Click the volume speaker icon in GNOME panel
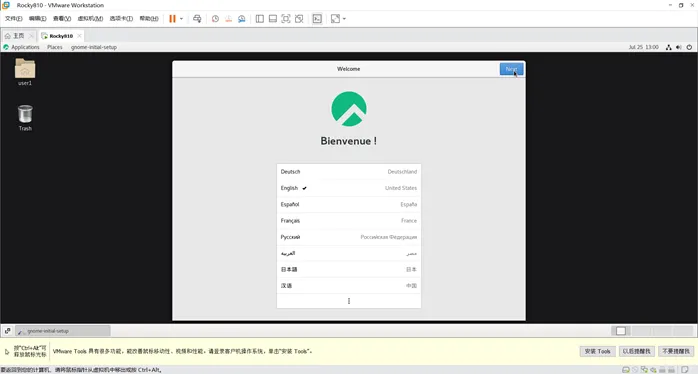Image resolution: width=698 pixels, height=374 pixels. [679, 47]
